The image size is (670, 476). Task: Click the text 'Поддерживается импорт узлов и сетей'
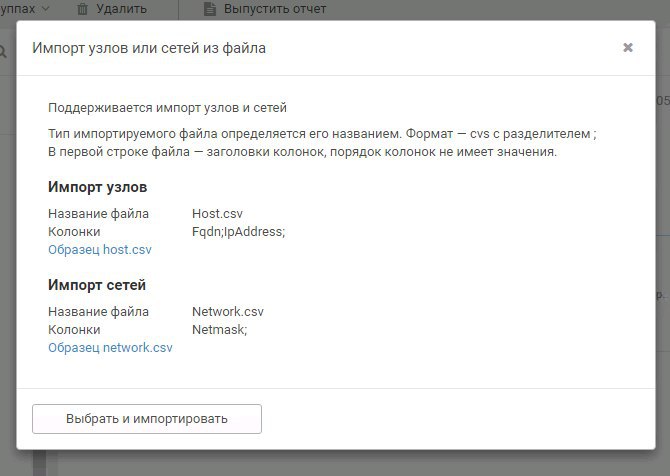(167, 108)
